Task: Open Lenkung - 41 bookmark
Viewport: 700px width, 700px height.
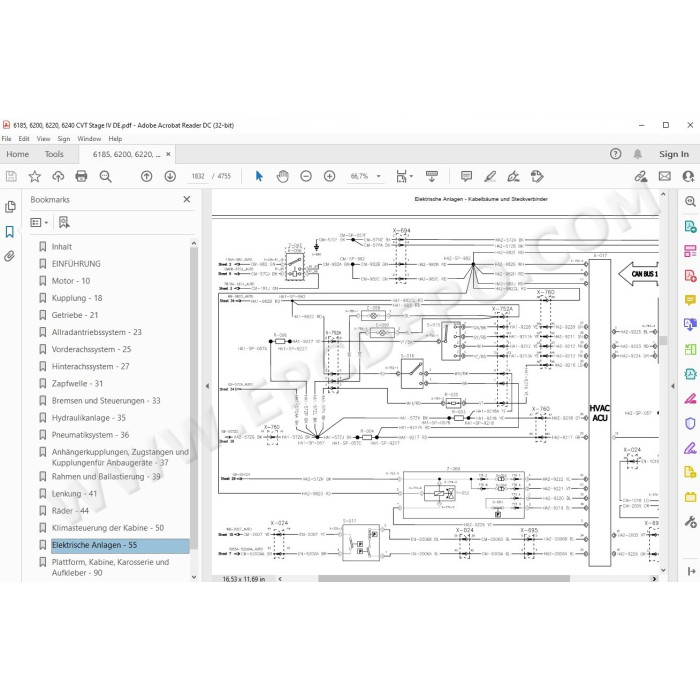Action: point(74,494)
